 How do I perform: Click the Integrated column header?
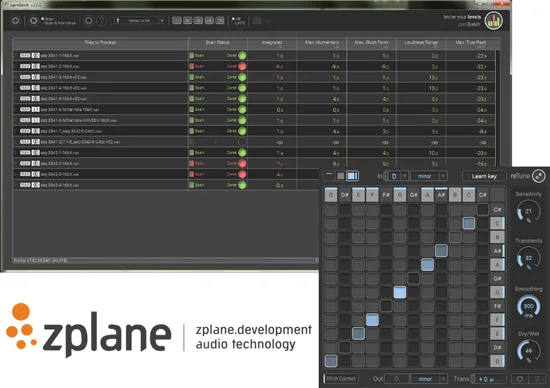click(x=272, y=43)
